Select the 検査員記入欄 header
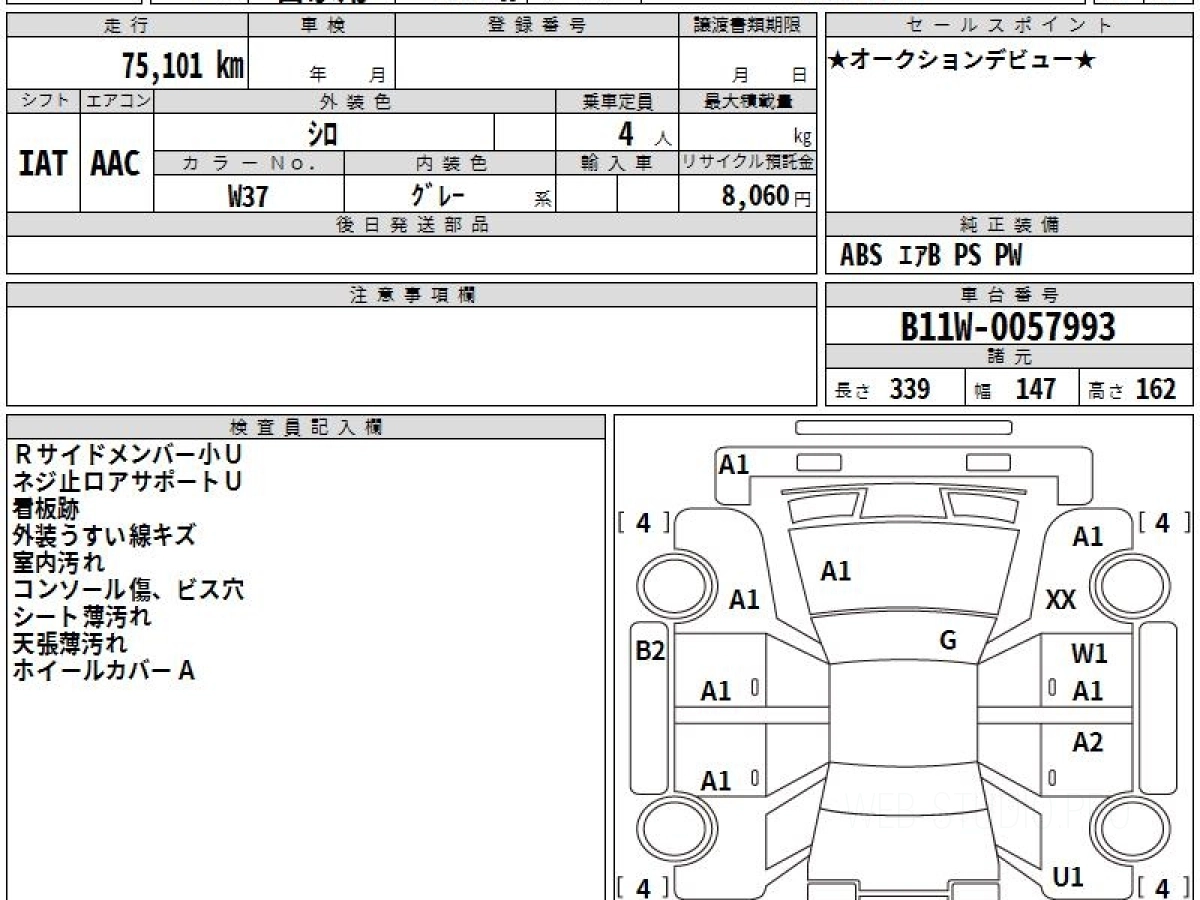 (x=306, y=427)
